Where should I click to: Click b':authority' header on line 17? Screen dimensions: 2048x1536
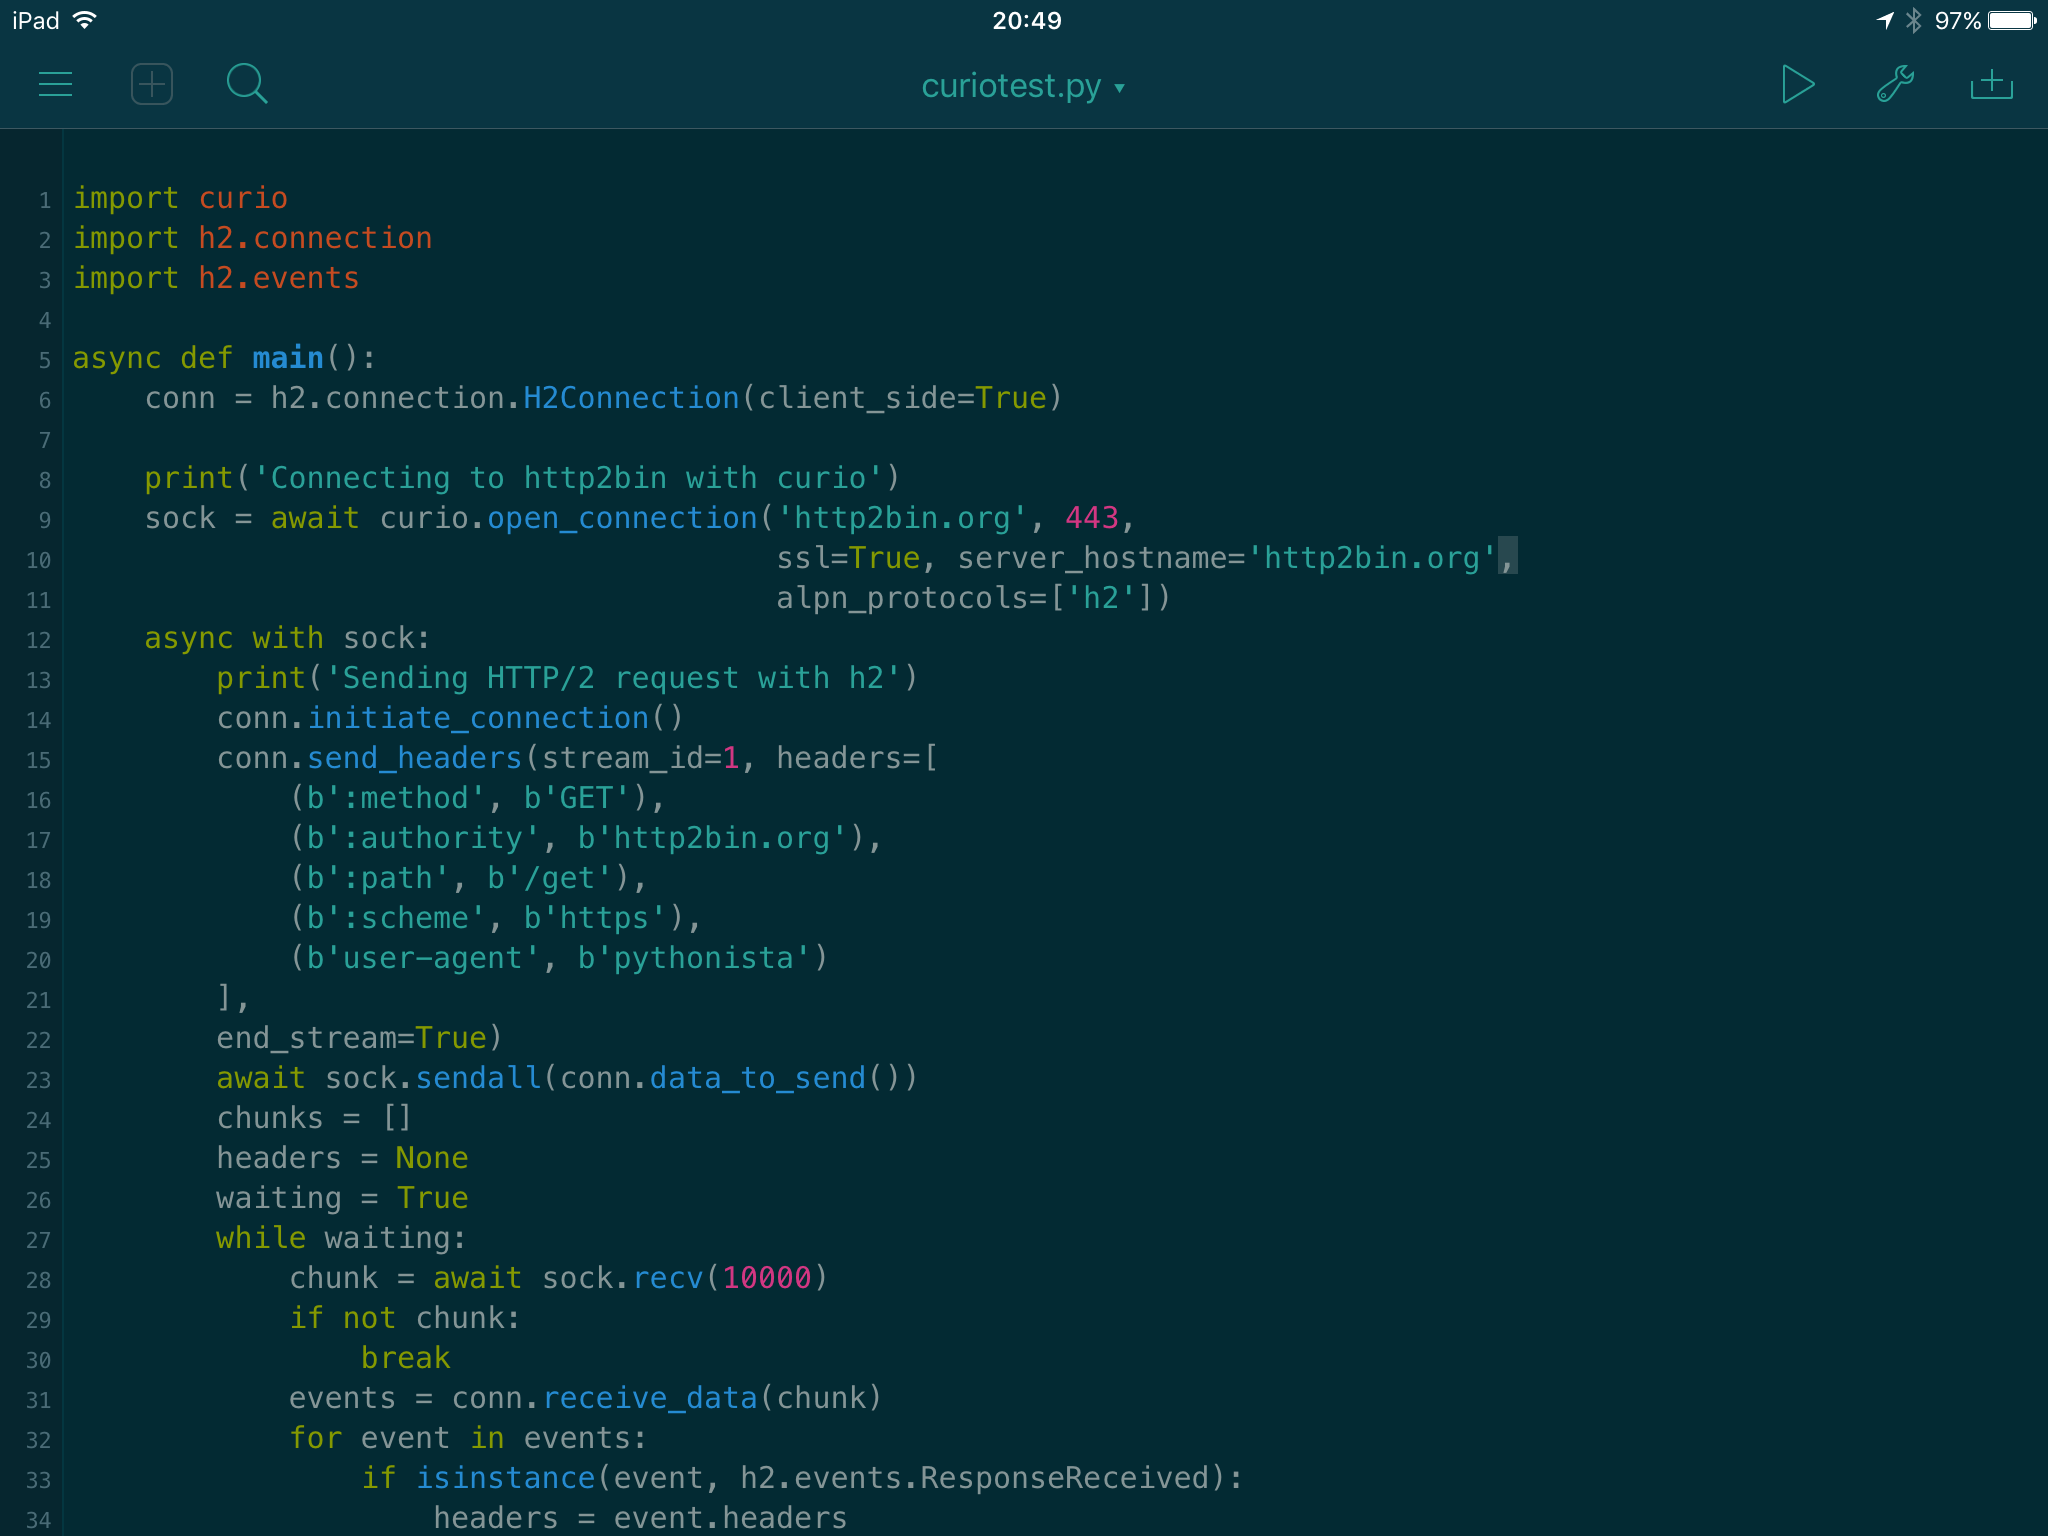tap(423, 838)
